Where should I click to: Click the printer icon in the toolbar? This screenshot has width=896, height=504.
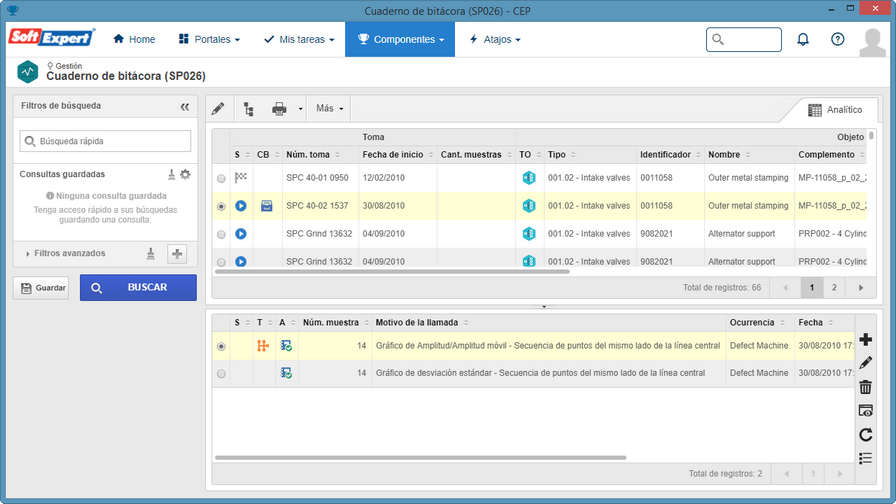pyautogui.click(x=279, y=109)
